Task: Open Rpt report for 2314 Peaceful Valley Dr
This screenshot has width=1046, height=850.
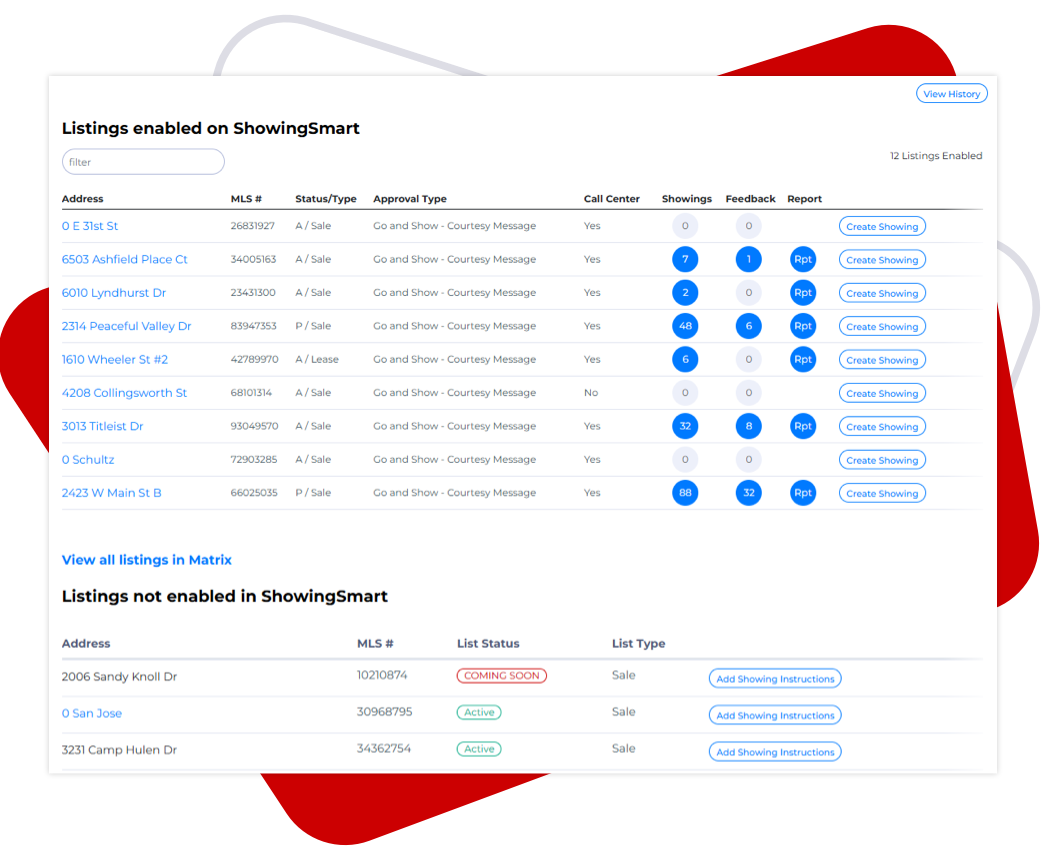Action: click(x=803, y=326)
